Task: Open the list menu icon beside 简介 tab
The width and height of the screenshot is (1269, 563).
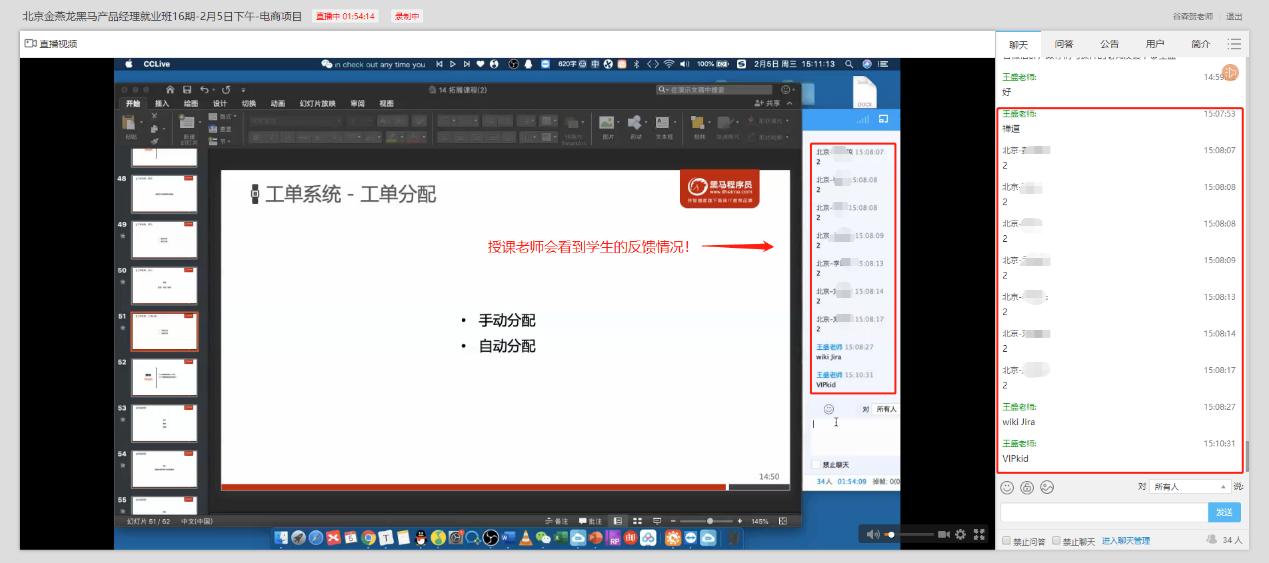Action: [1234, 44]
